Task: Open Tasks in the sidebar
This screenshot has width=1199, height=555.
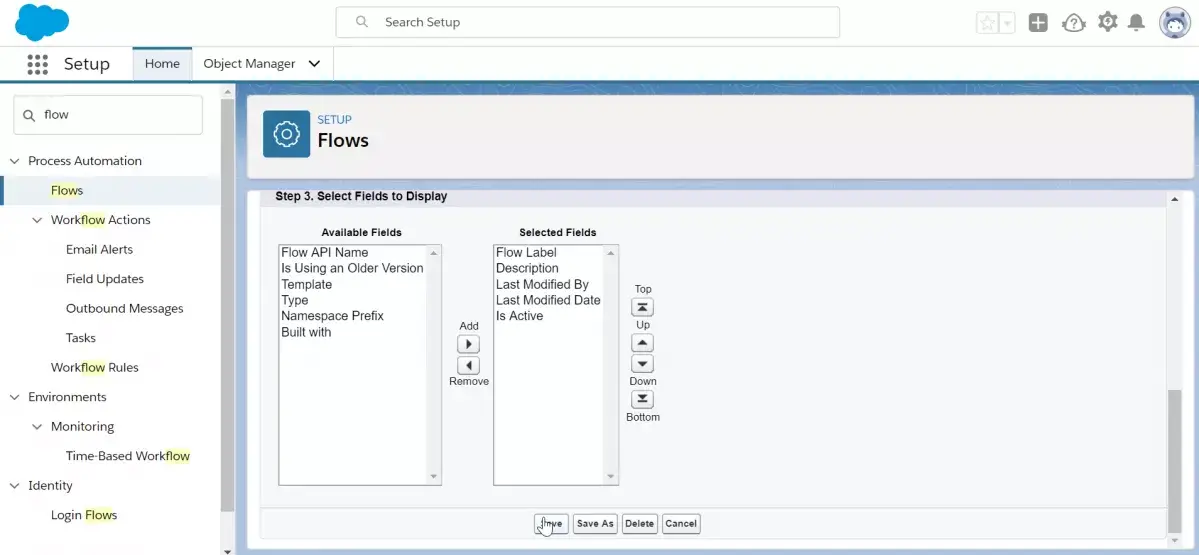Action: [80, 338]
